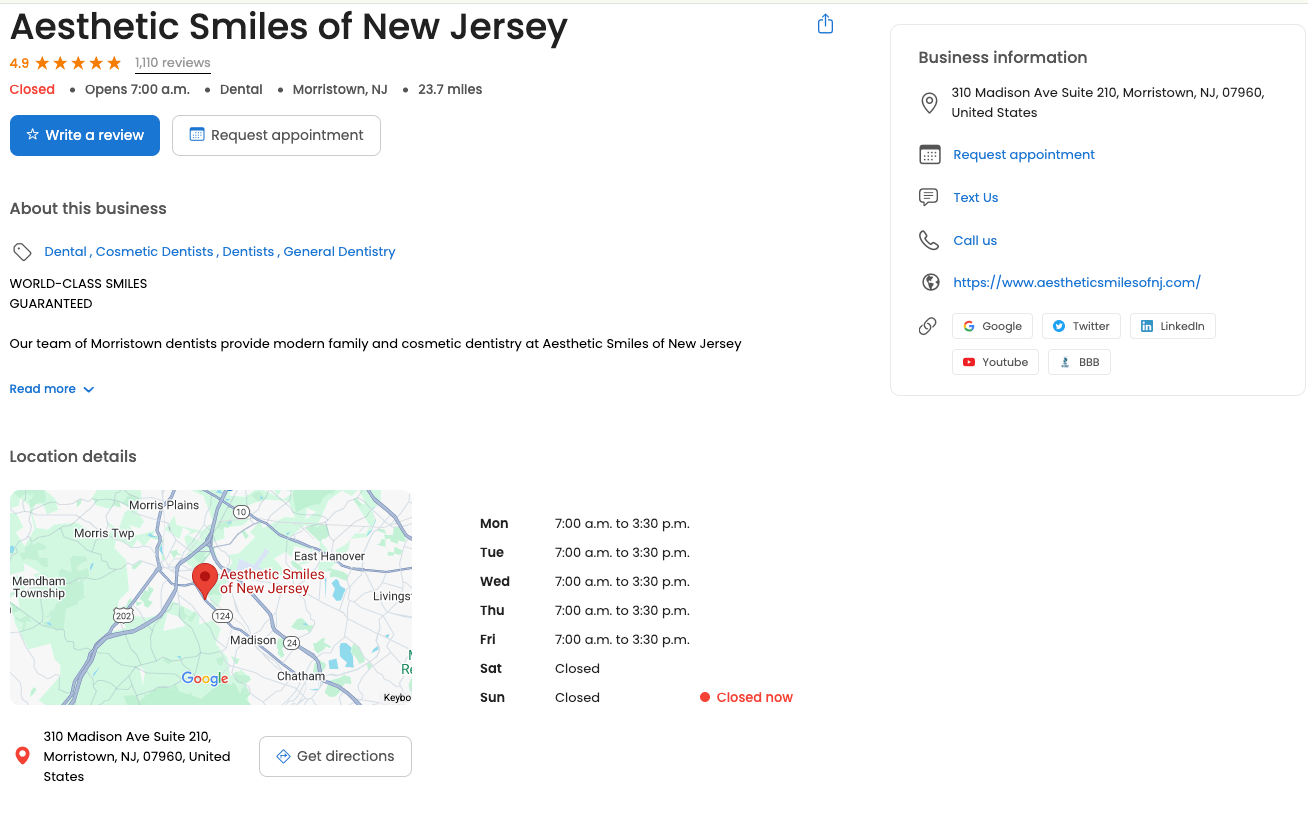Click the Text Us link
Screen dimensions: 1308x818
[976, 198]
